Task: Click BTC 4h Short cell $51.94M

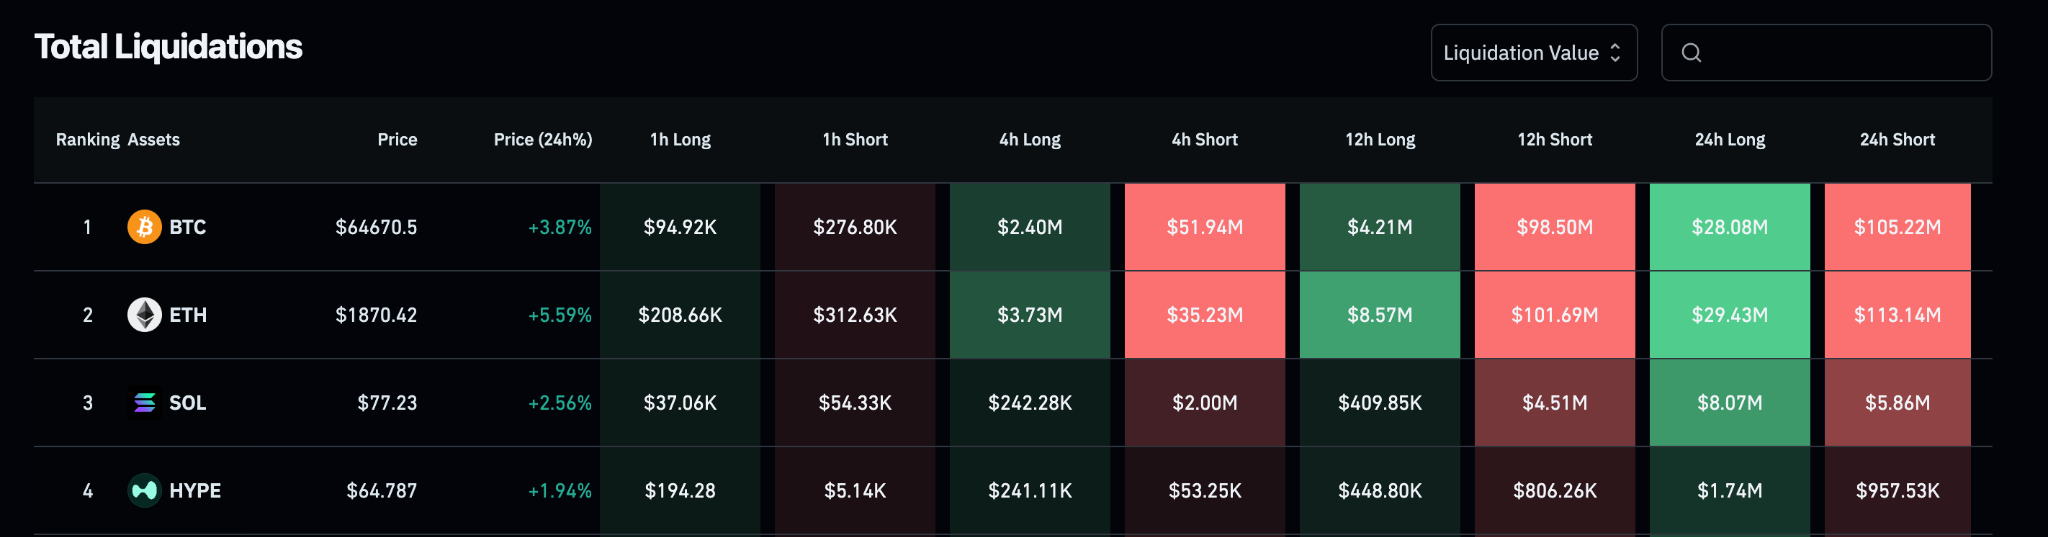Action: click(1205, 227)
